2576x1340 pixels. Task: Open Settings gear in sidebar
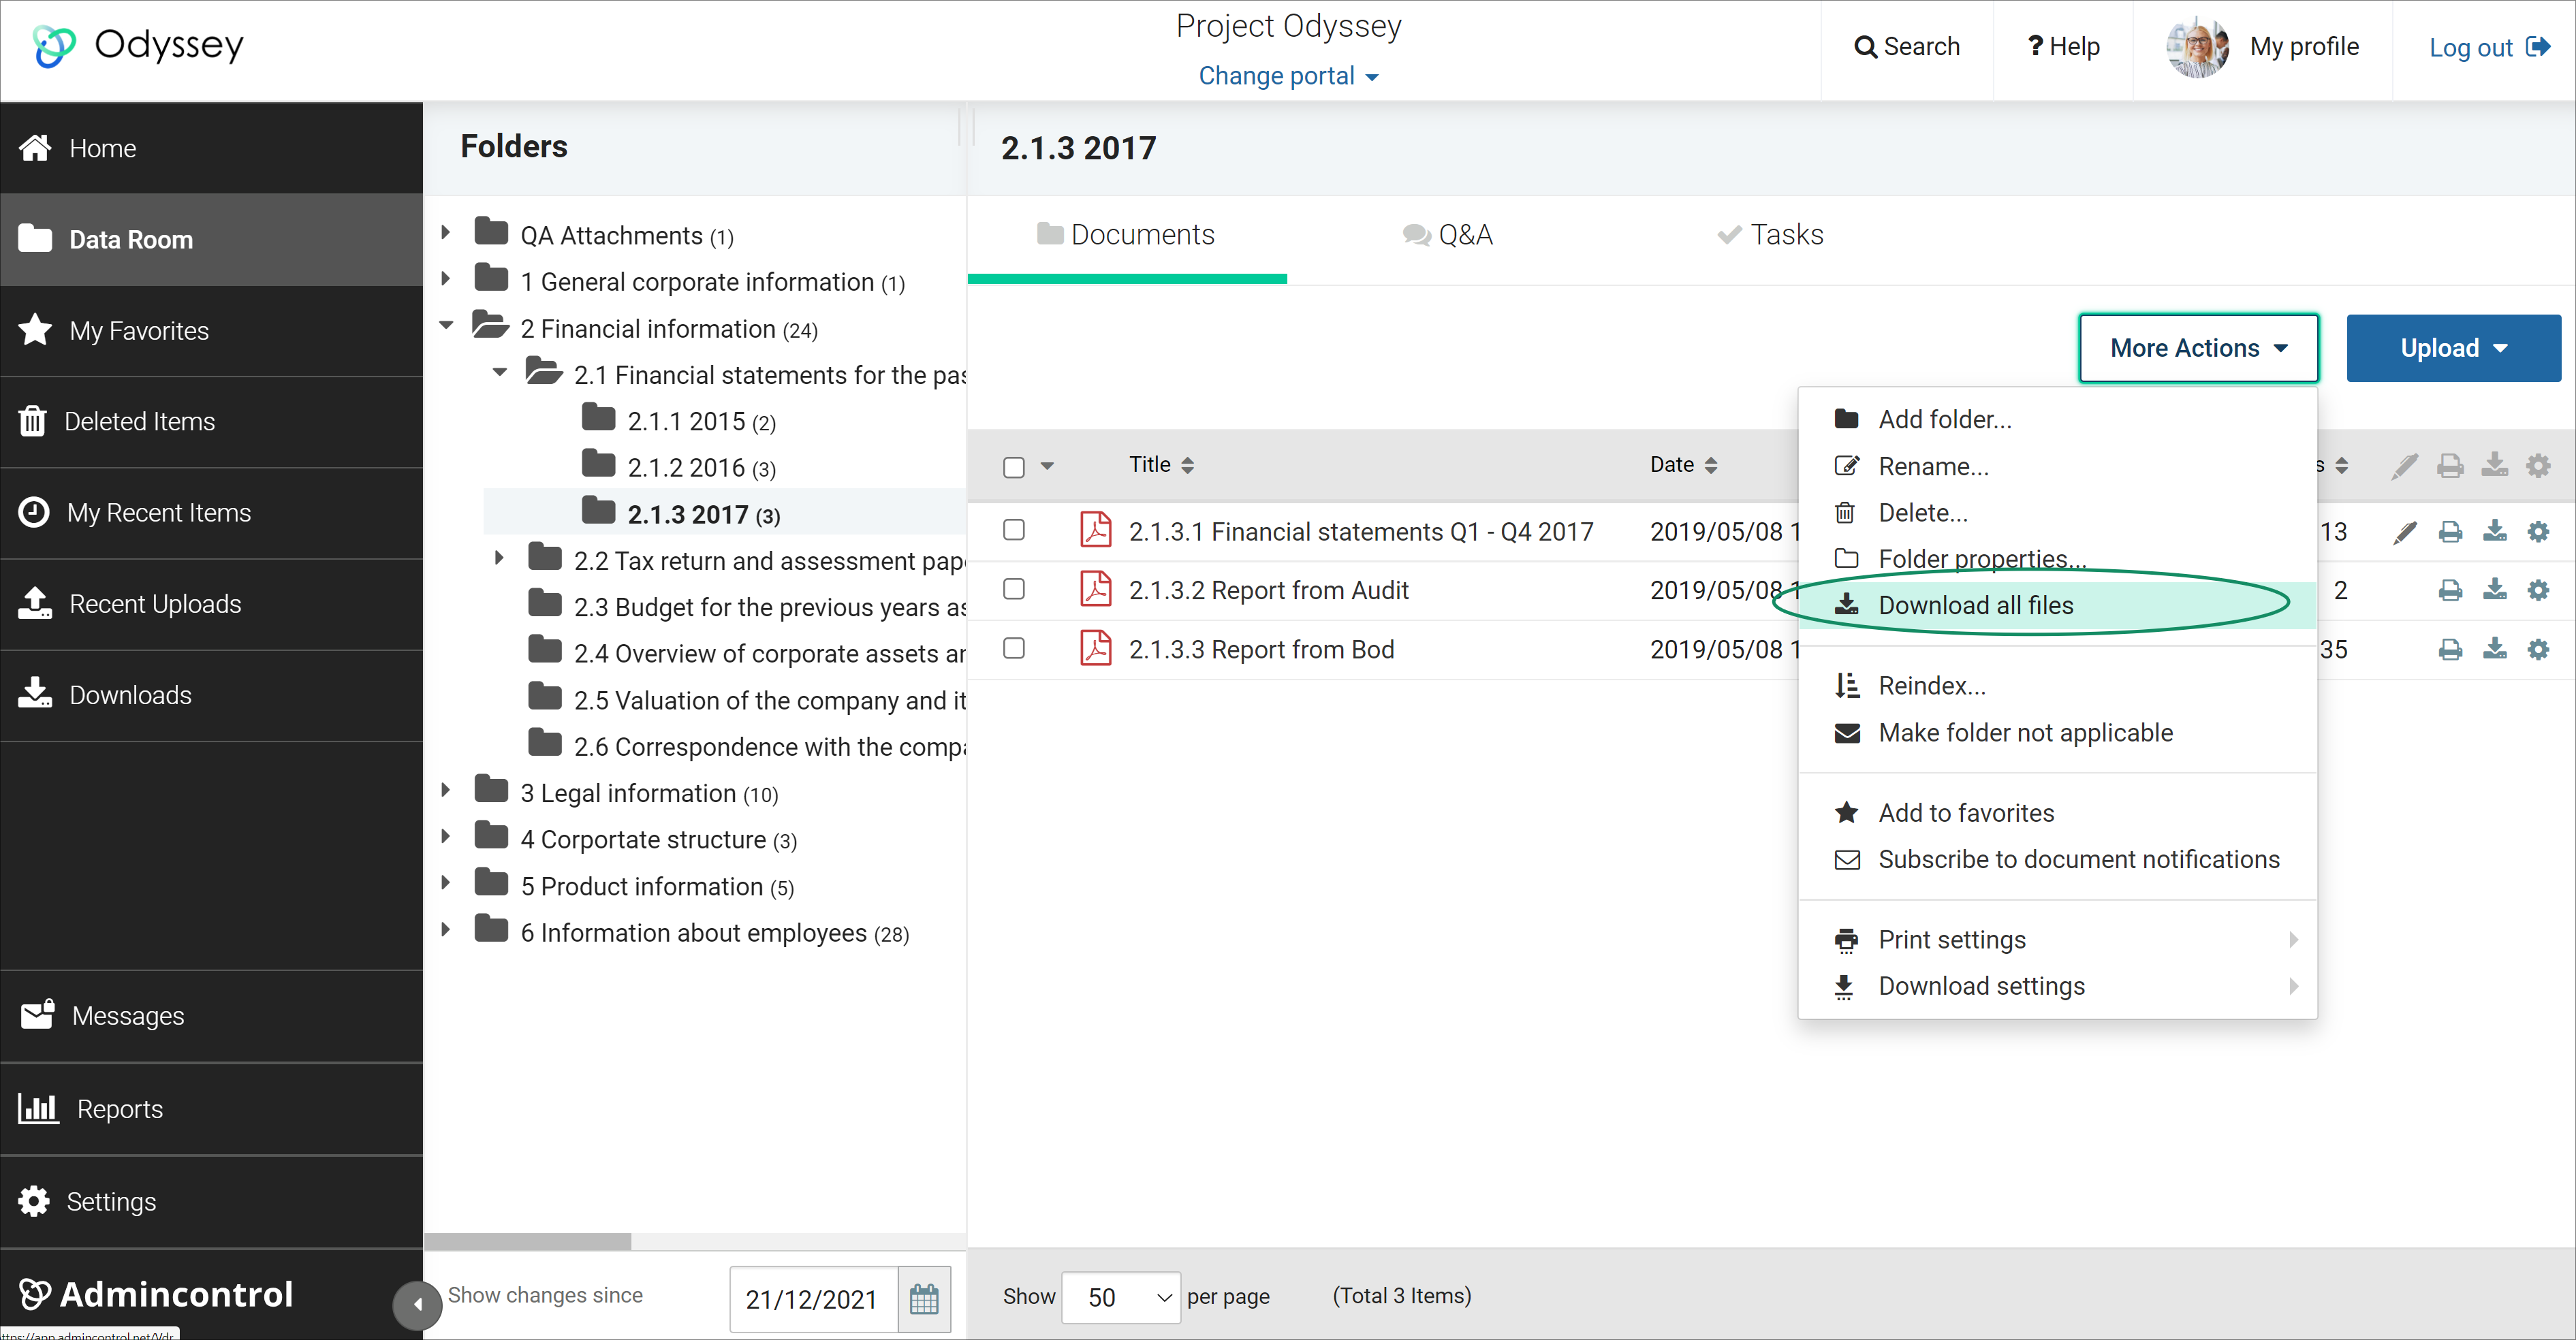(x=211, y=1201)
